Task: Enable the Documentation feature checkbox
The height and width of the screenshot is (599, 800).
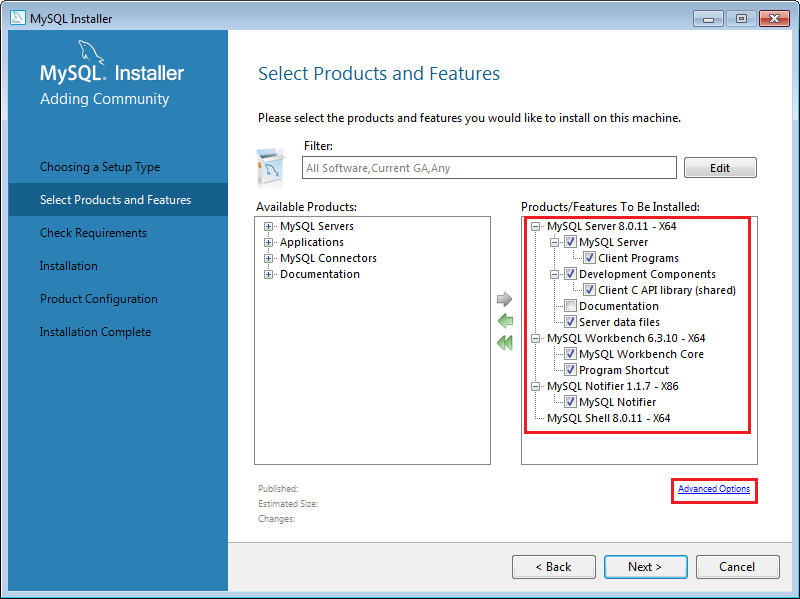Action: click(x=570, y=306)
